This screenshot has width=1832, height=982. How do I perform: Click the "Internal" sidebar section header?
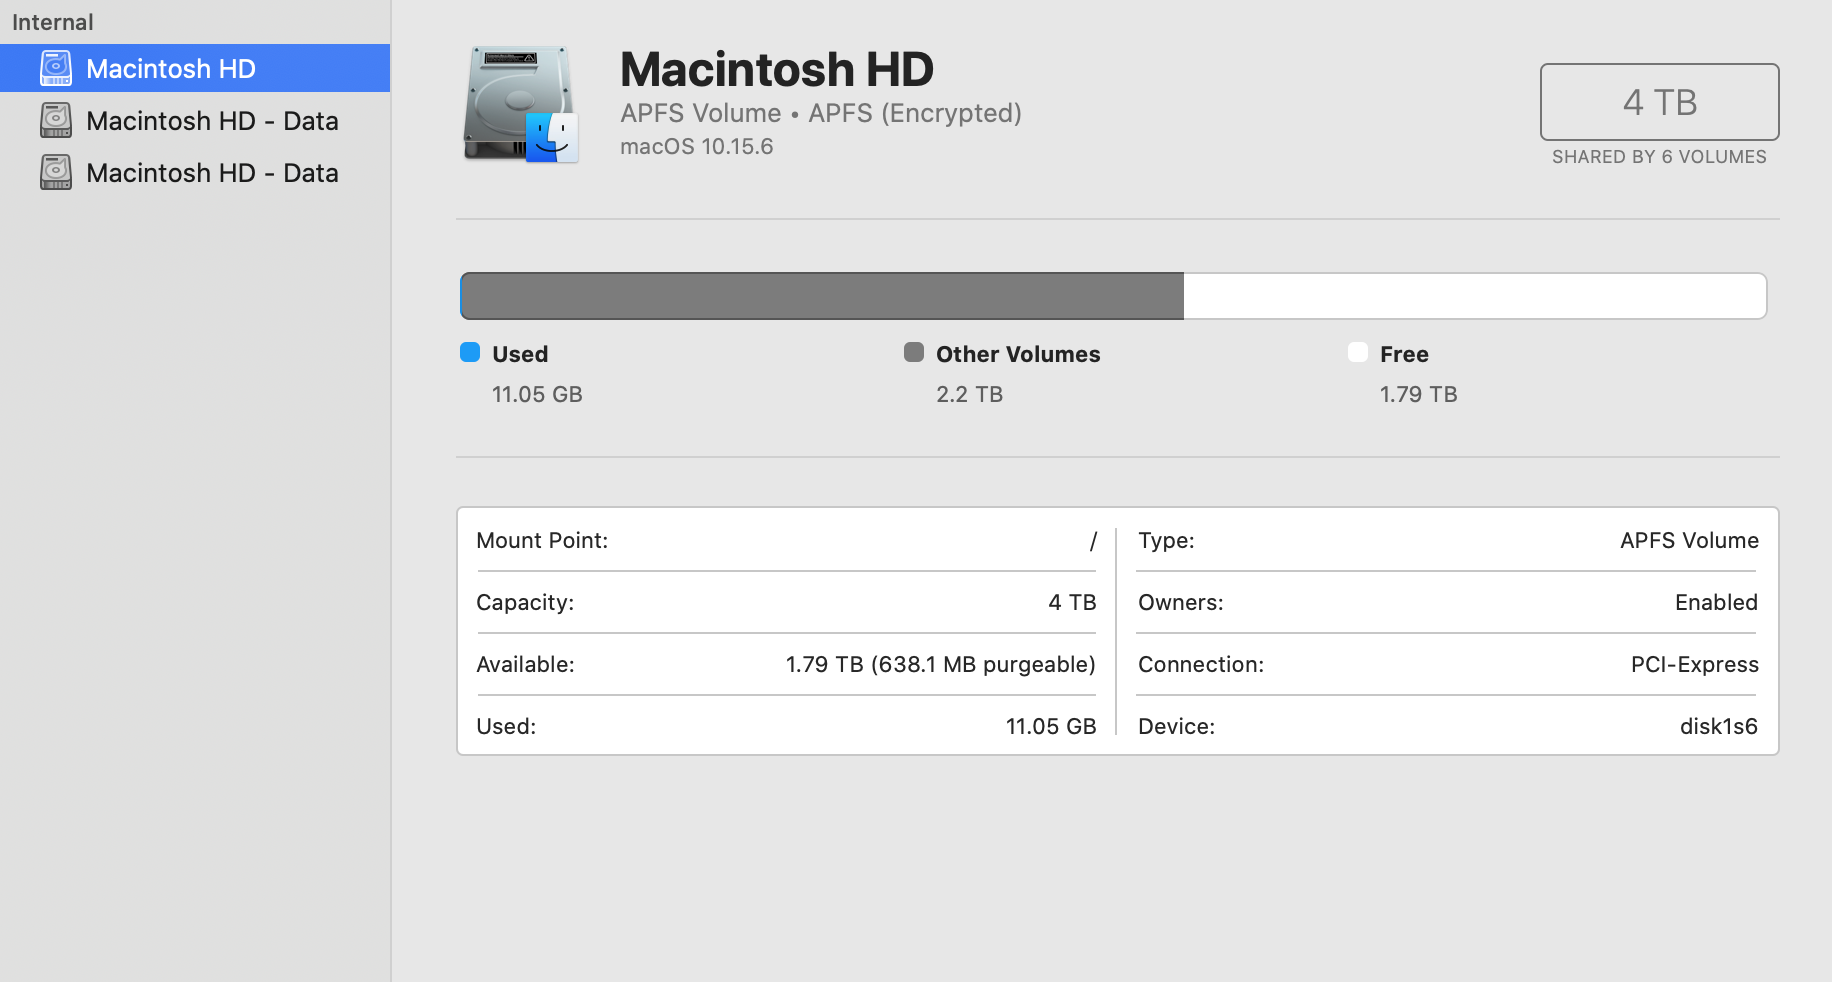tap(53, 22)
